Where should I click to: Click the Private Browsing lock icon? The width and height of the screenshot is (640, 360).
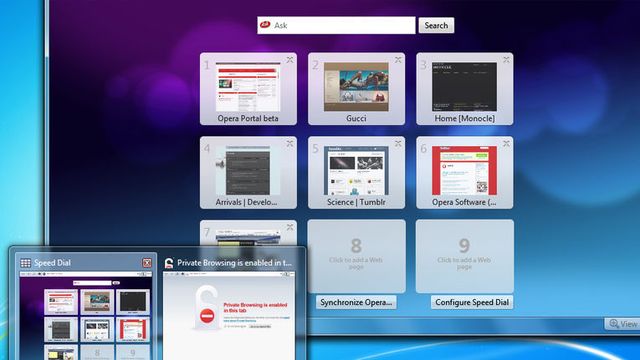[169, 263]
